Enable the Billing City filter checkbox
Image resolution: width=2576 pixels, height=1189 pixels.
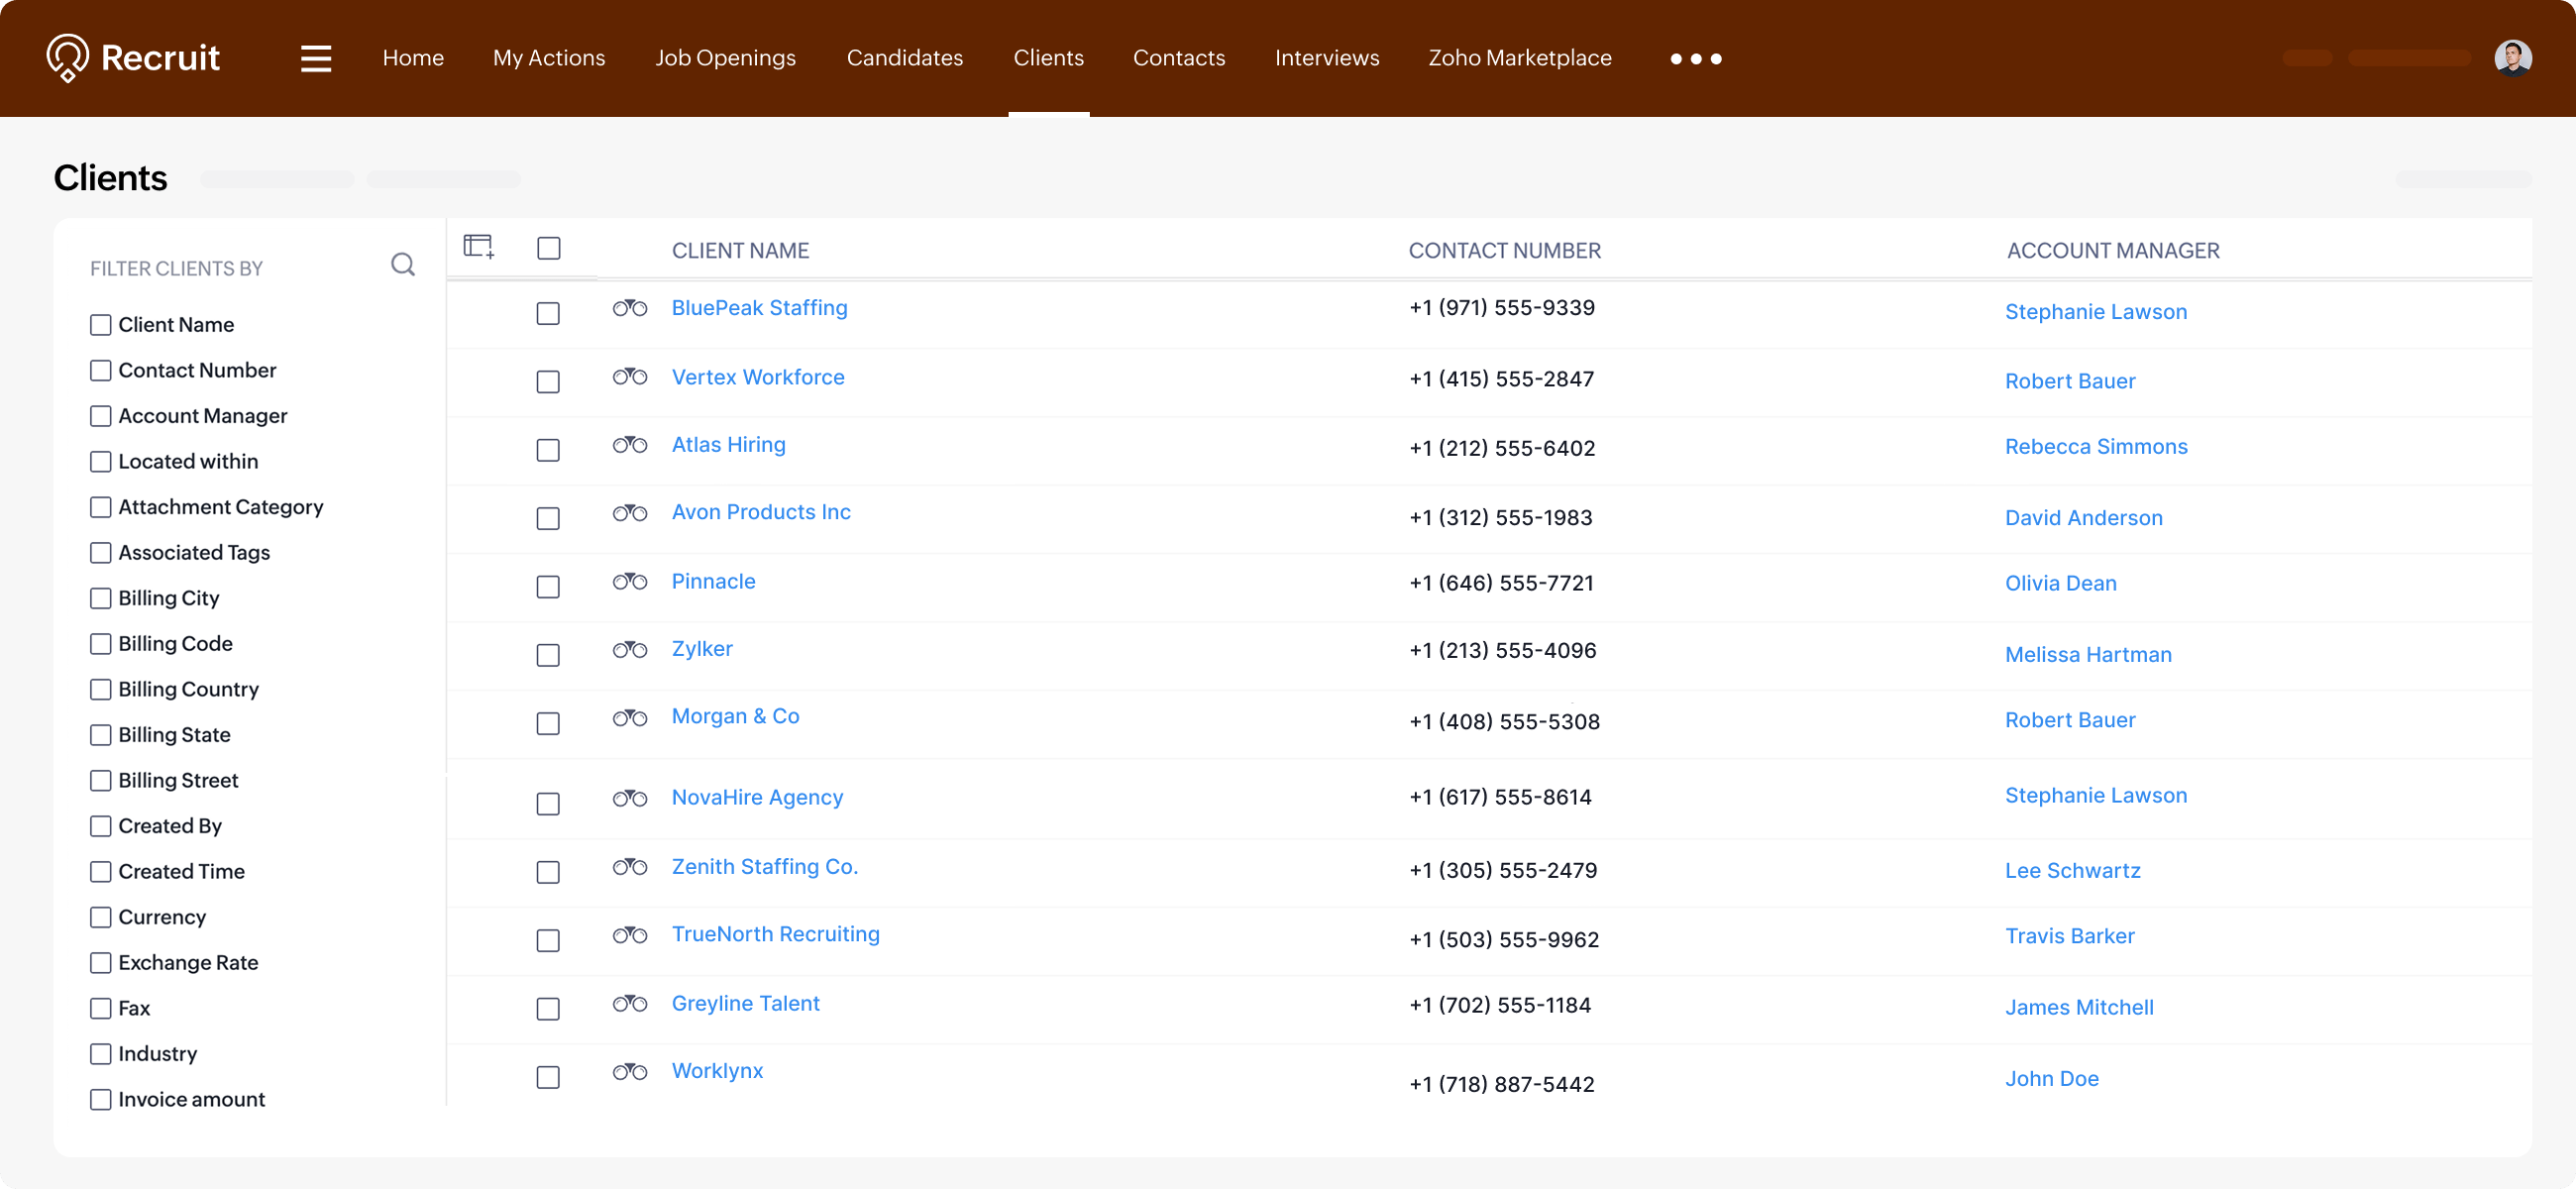click(x=101, y=598)
